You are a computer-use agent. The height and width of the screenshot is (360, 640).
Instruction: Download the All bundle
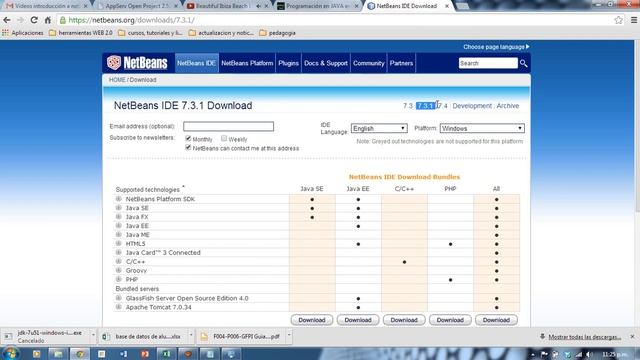click(x=496, y=320)
